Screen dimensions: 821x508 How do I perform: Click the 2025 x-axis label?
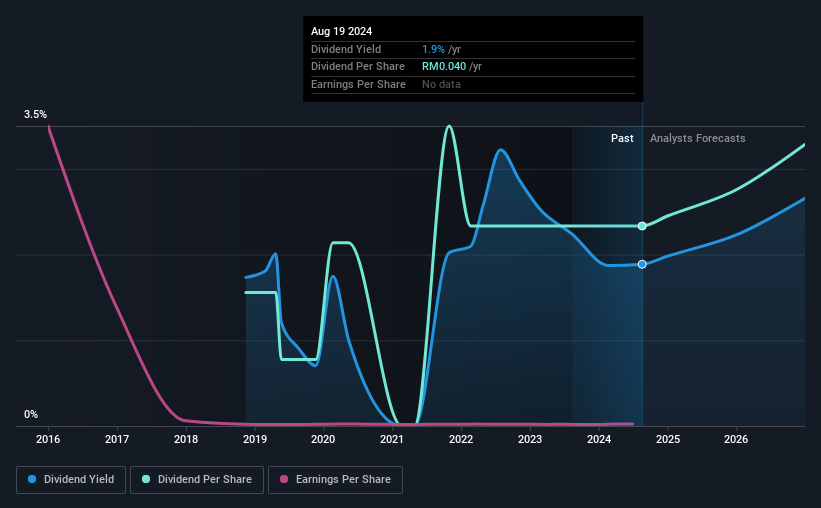point(668,439)
